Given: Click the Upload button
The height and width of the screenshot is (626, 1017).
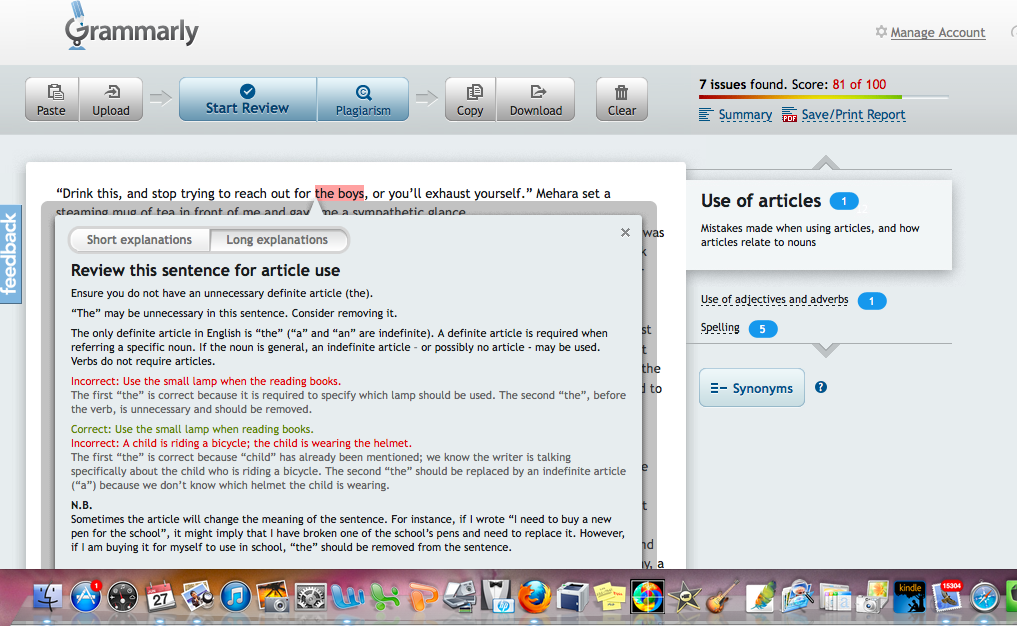Looking at the screenshot, I should click(x=111, y=99).
